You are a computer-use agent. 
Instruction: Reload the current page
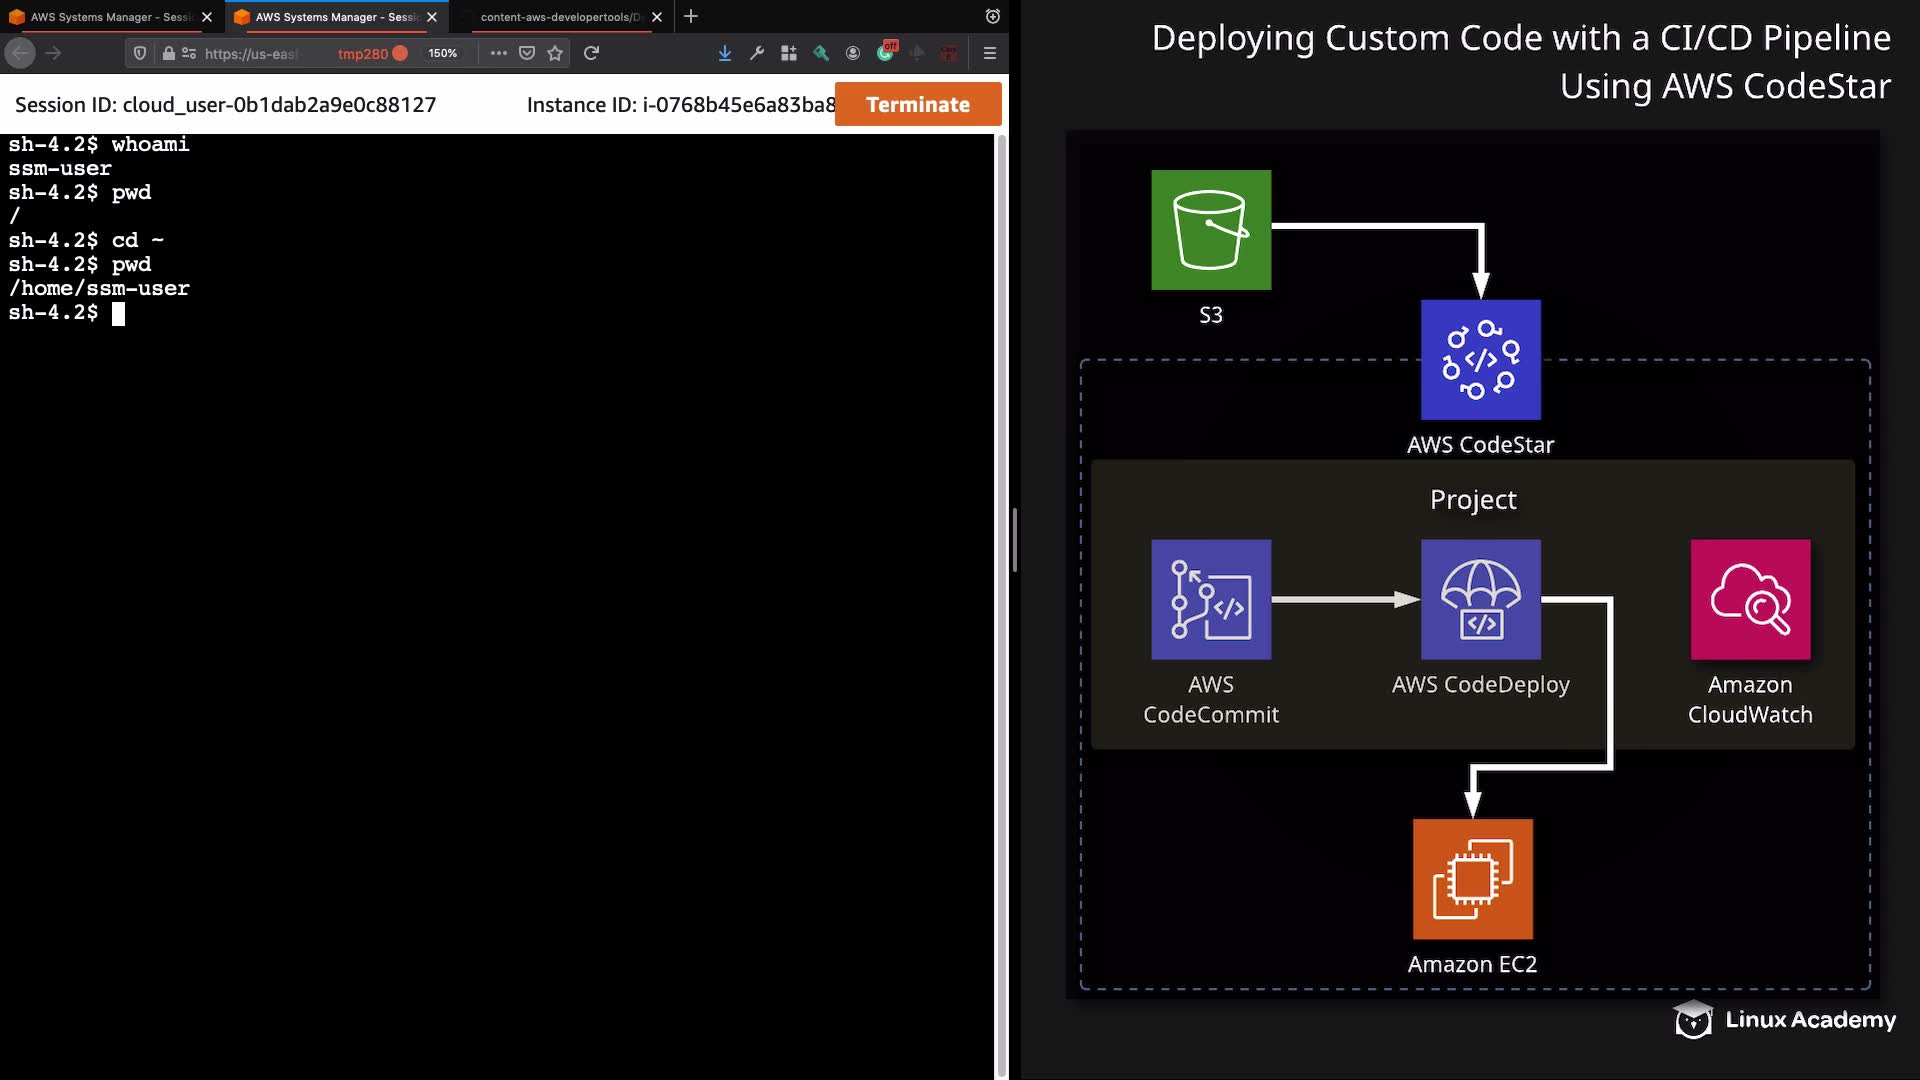click(x=591, y=53)
